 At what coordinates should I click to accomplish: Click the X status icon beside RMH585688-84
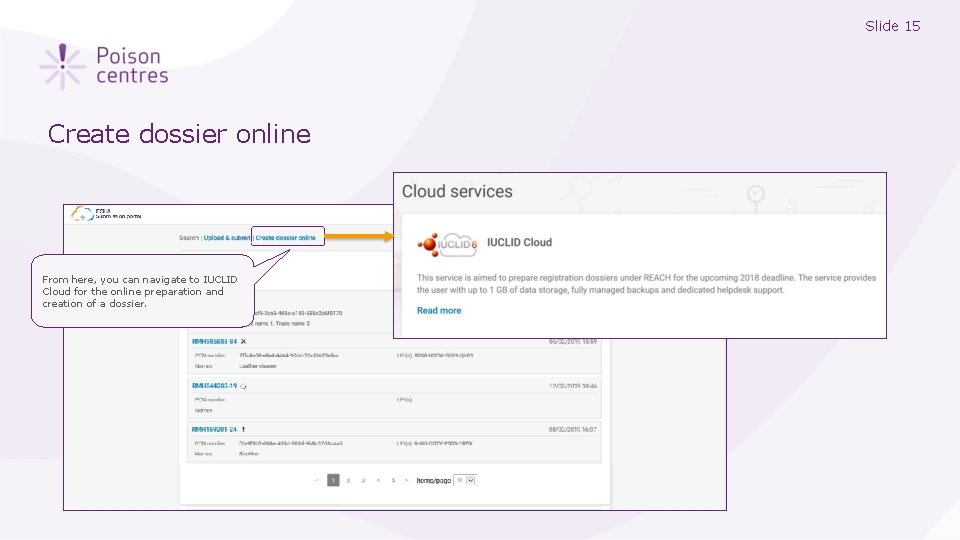(243, 342)
